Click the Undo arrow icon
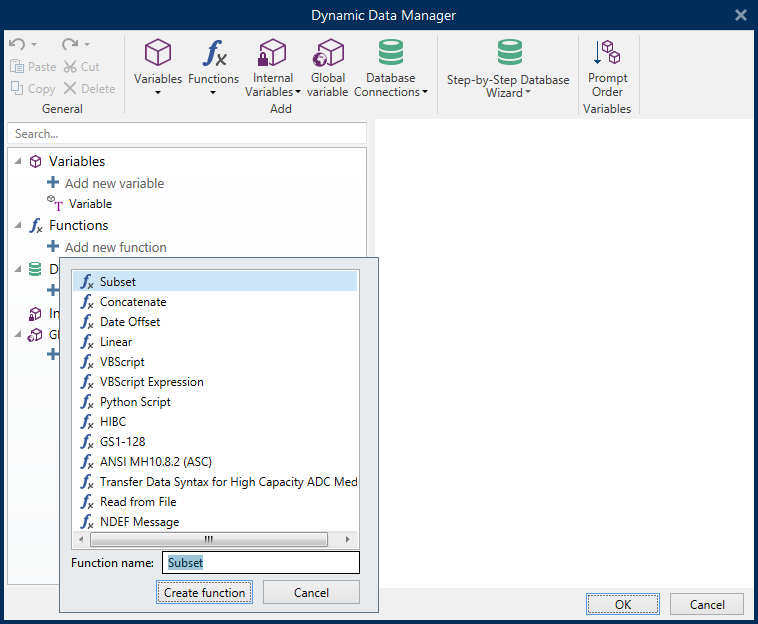 pyautogui.click(x=16, y=45)
